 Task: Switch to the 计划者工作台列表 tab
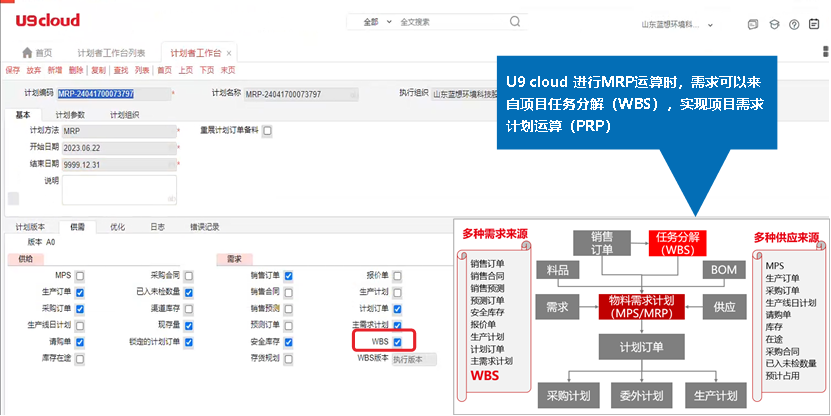111,54
